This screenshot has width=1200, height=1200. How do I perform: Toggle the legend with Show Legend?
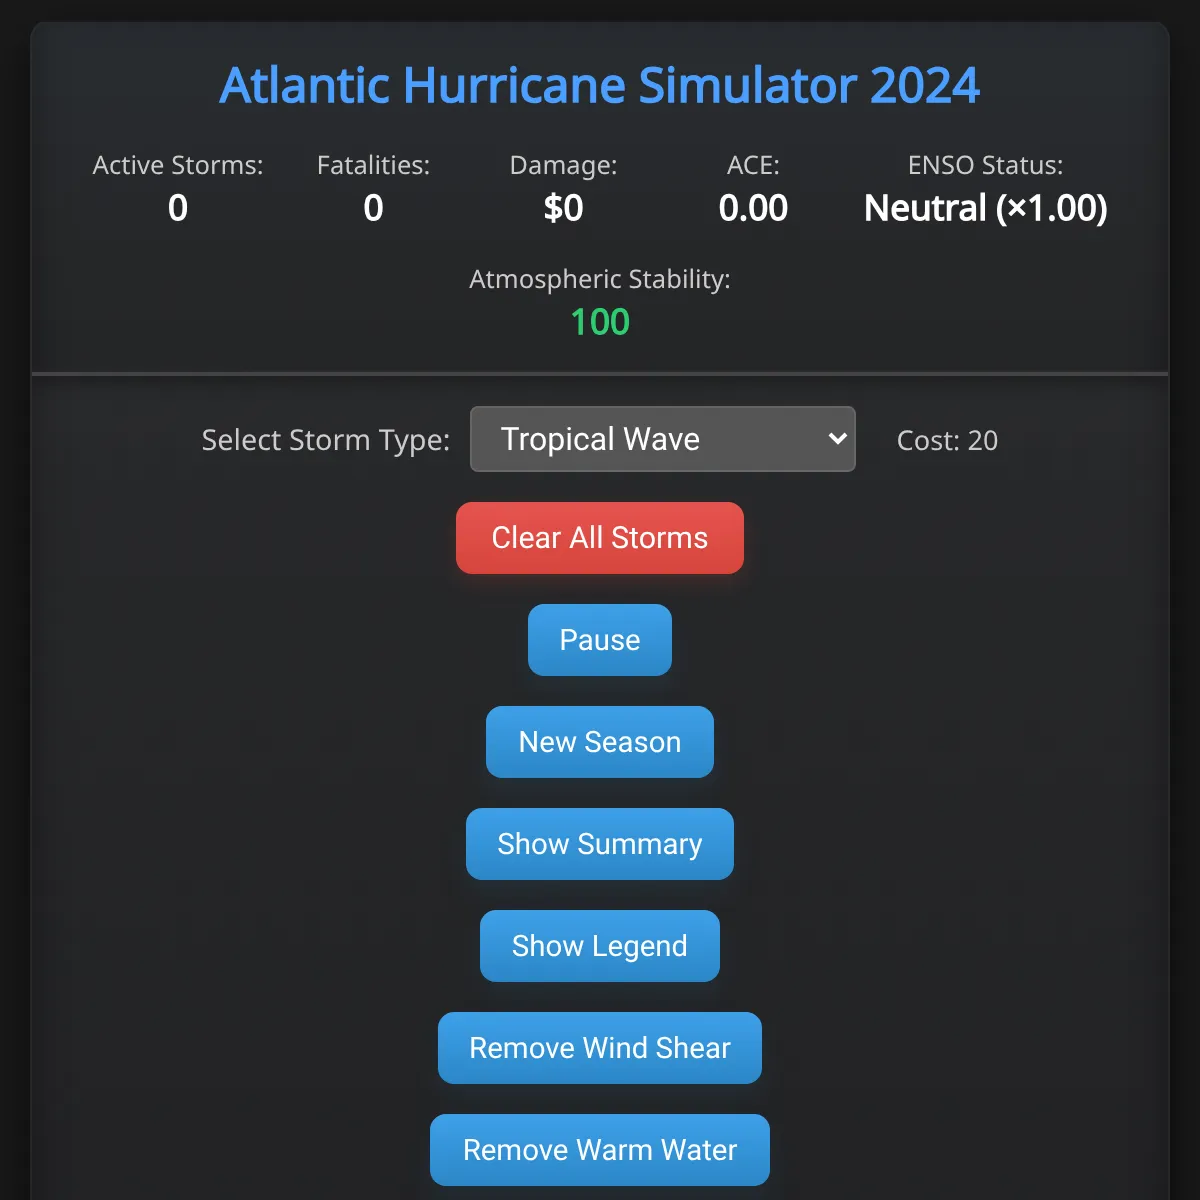click(600, 946)
